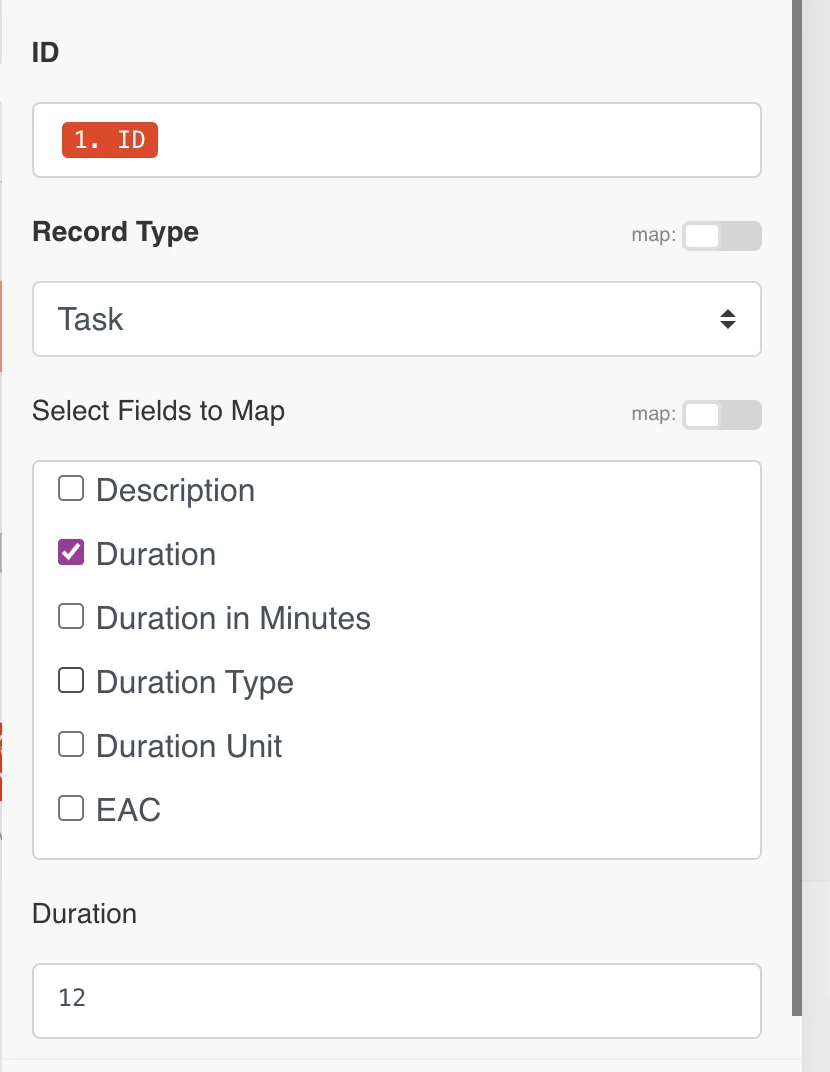
Task: Toggle the map switch for Record Type
Action: 721,236
